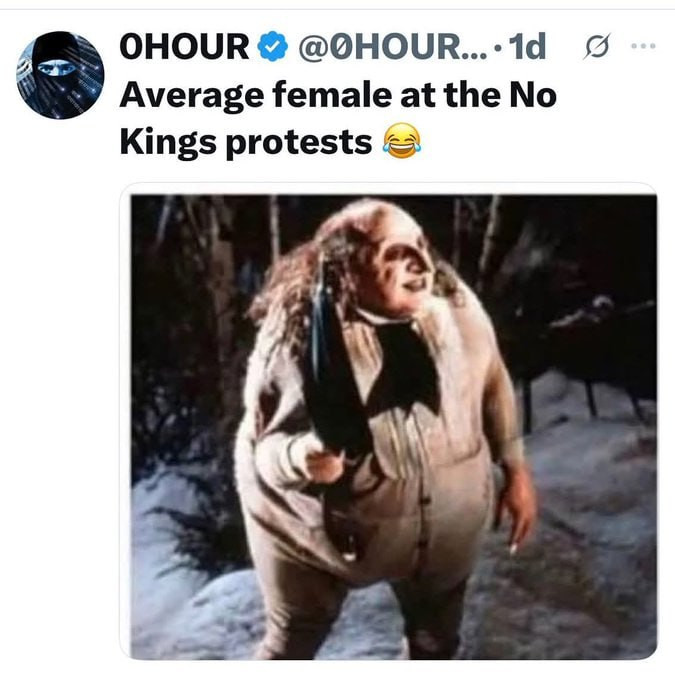Open the attached photo in the tweet
Viewport: 675px width, 680px height.
393,427
